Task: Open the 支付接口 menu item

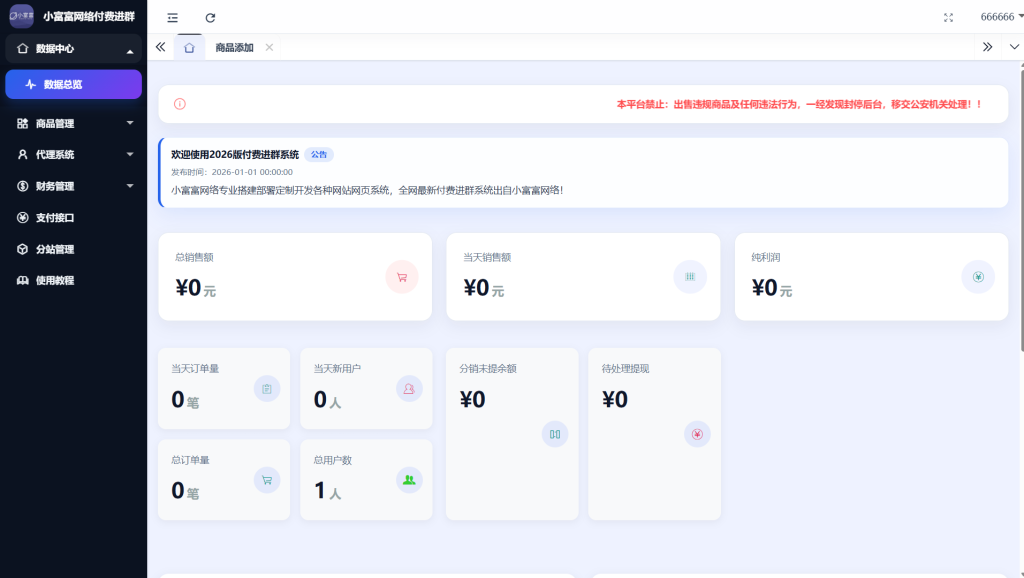Action: 73,217
